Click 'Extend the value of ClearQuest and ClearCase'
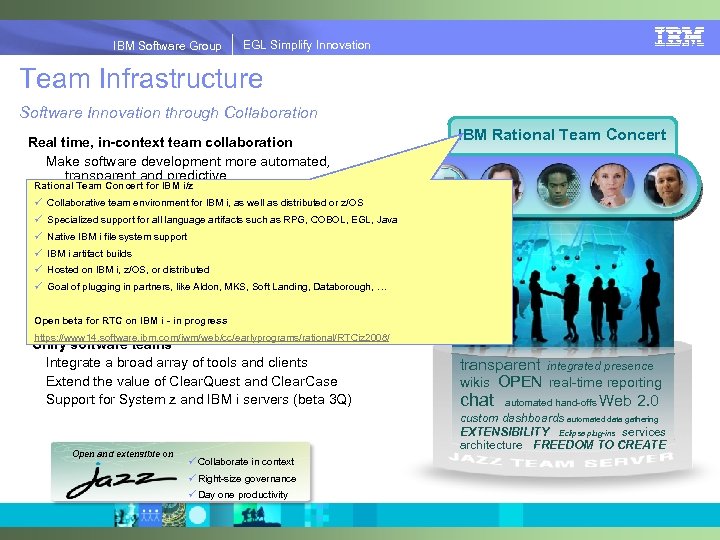720x540 pixels. pos(191,381)
